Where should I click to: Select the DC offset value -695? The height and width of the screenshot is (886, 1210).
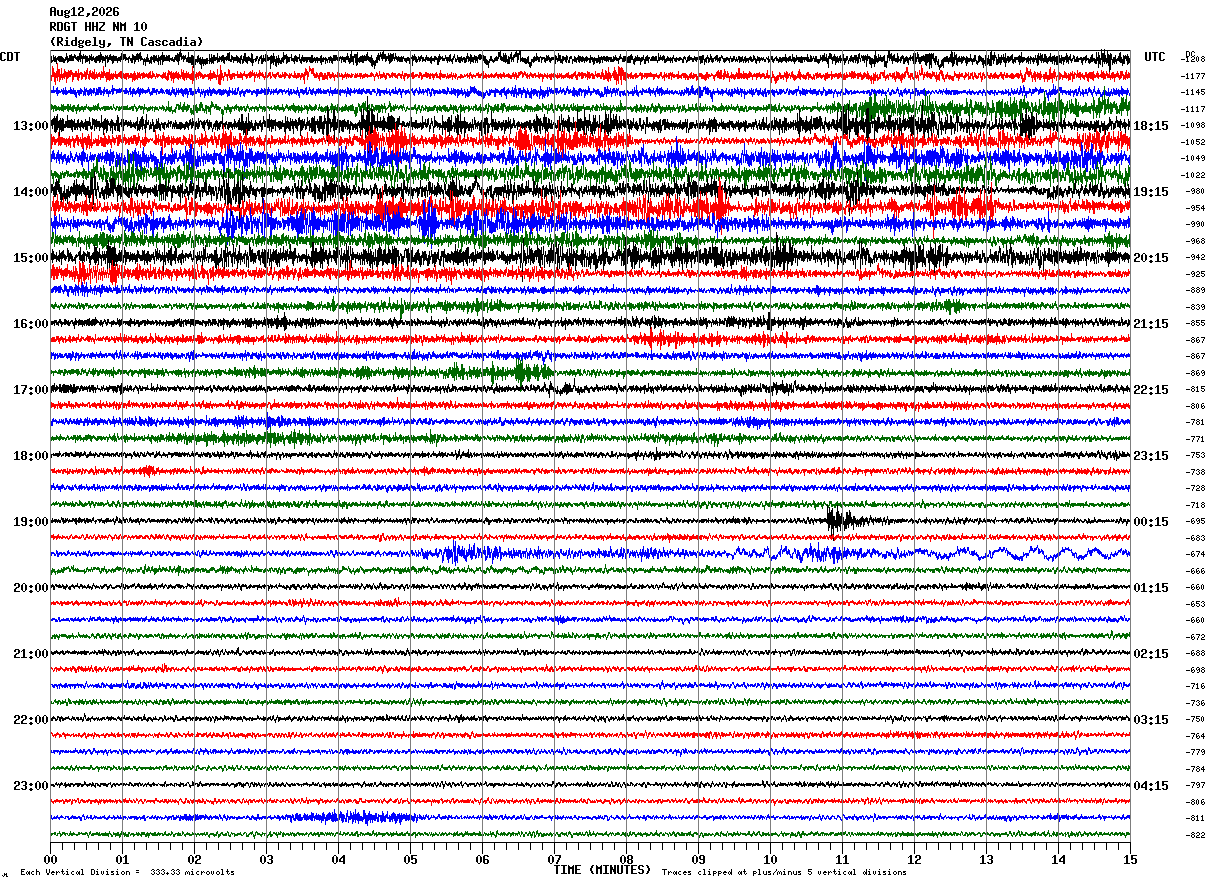(1196, 522)
